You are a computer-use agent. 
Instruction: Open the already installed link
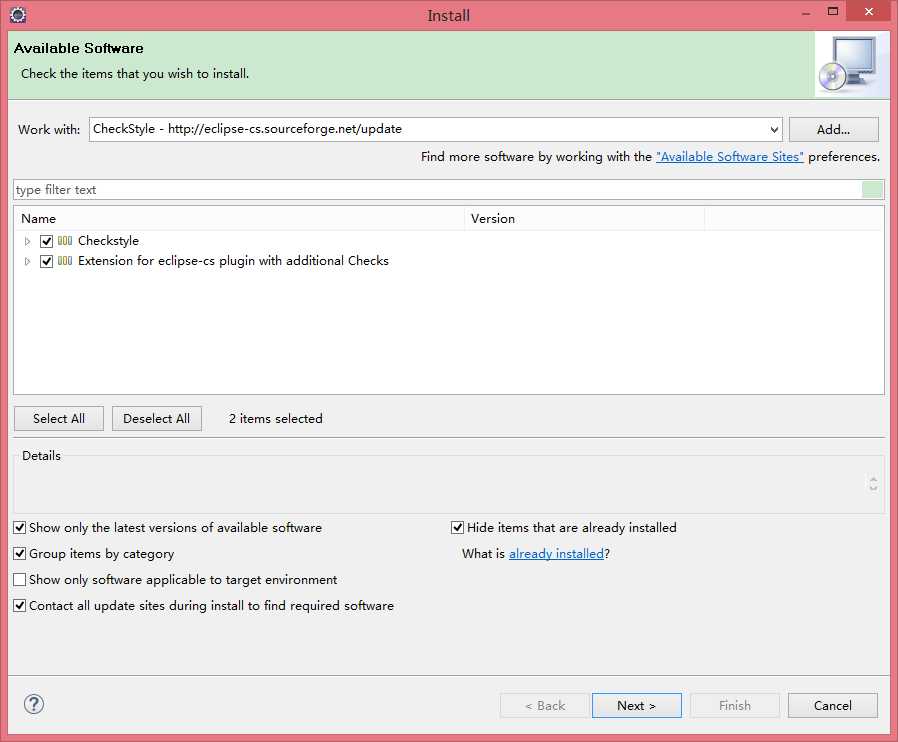point(556,554)
